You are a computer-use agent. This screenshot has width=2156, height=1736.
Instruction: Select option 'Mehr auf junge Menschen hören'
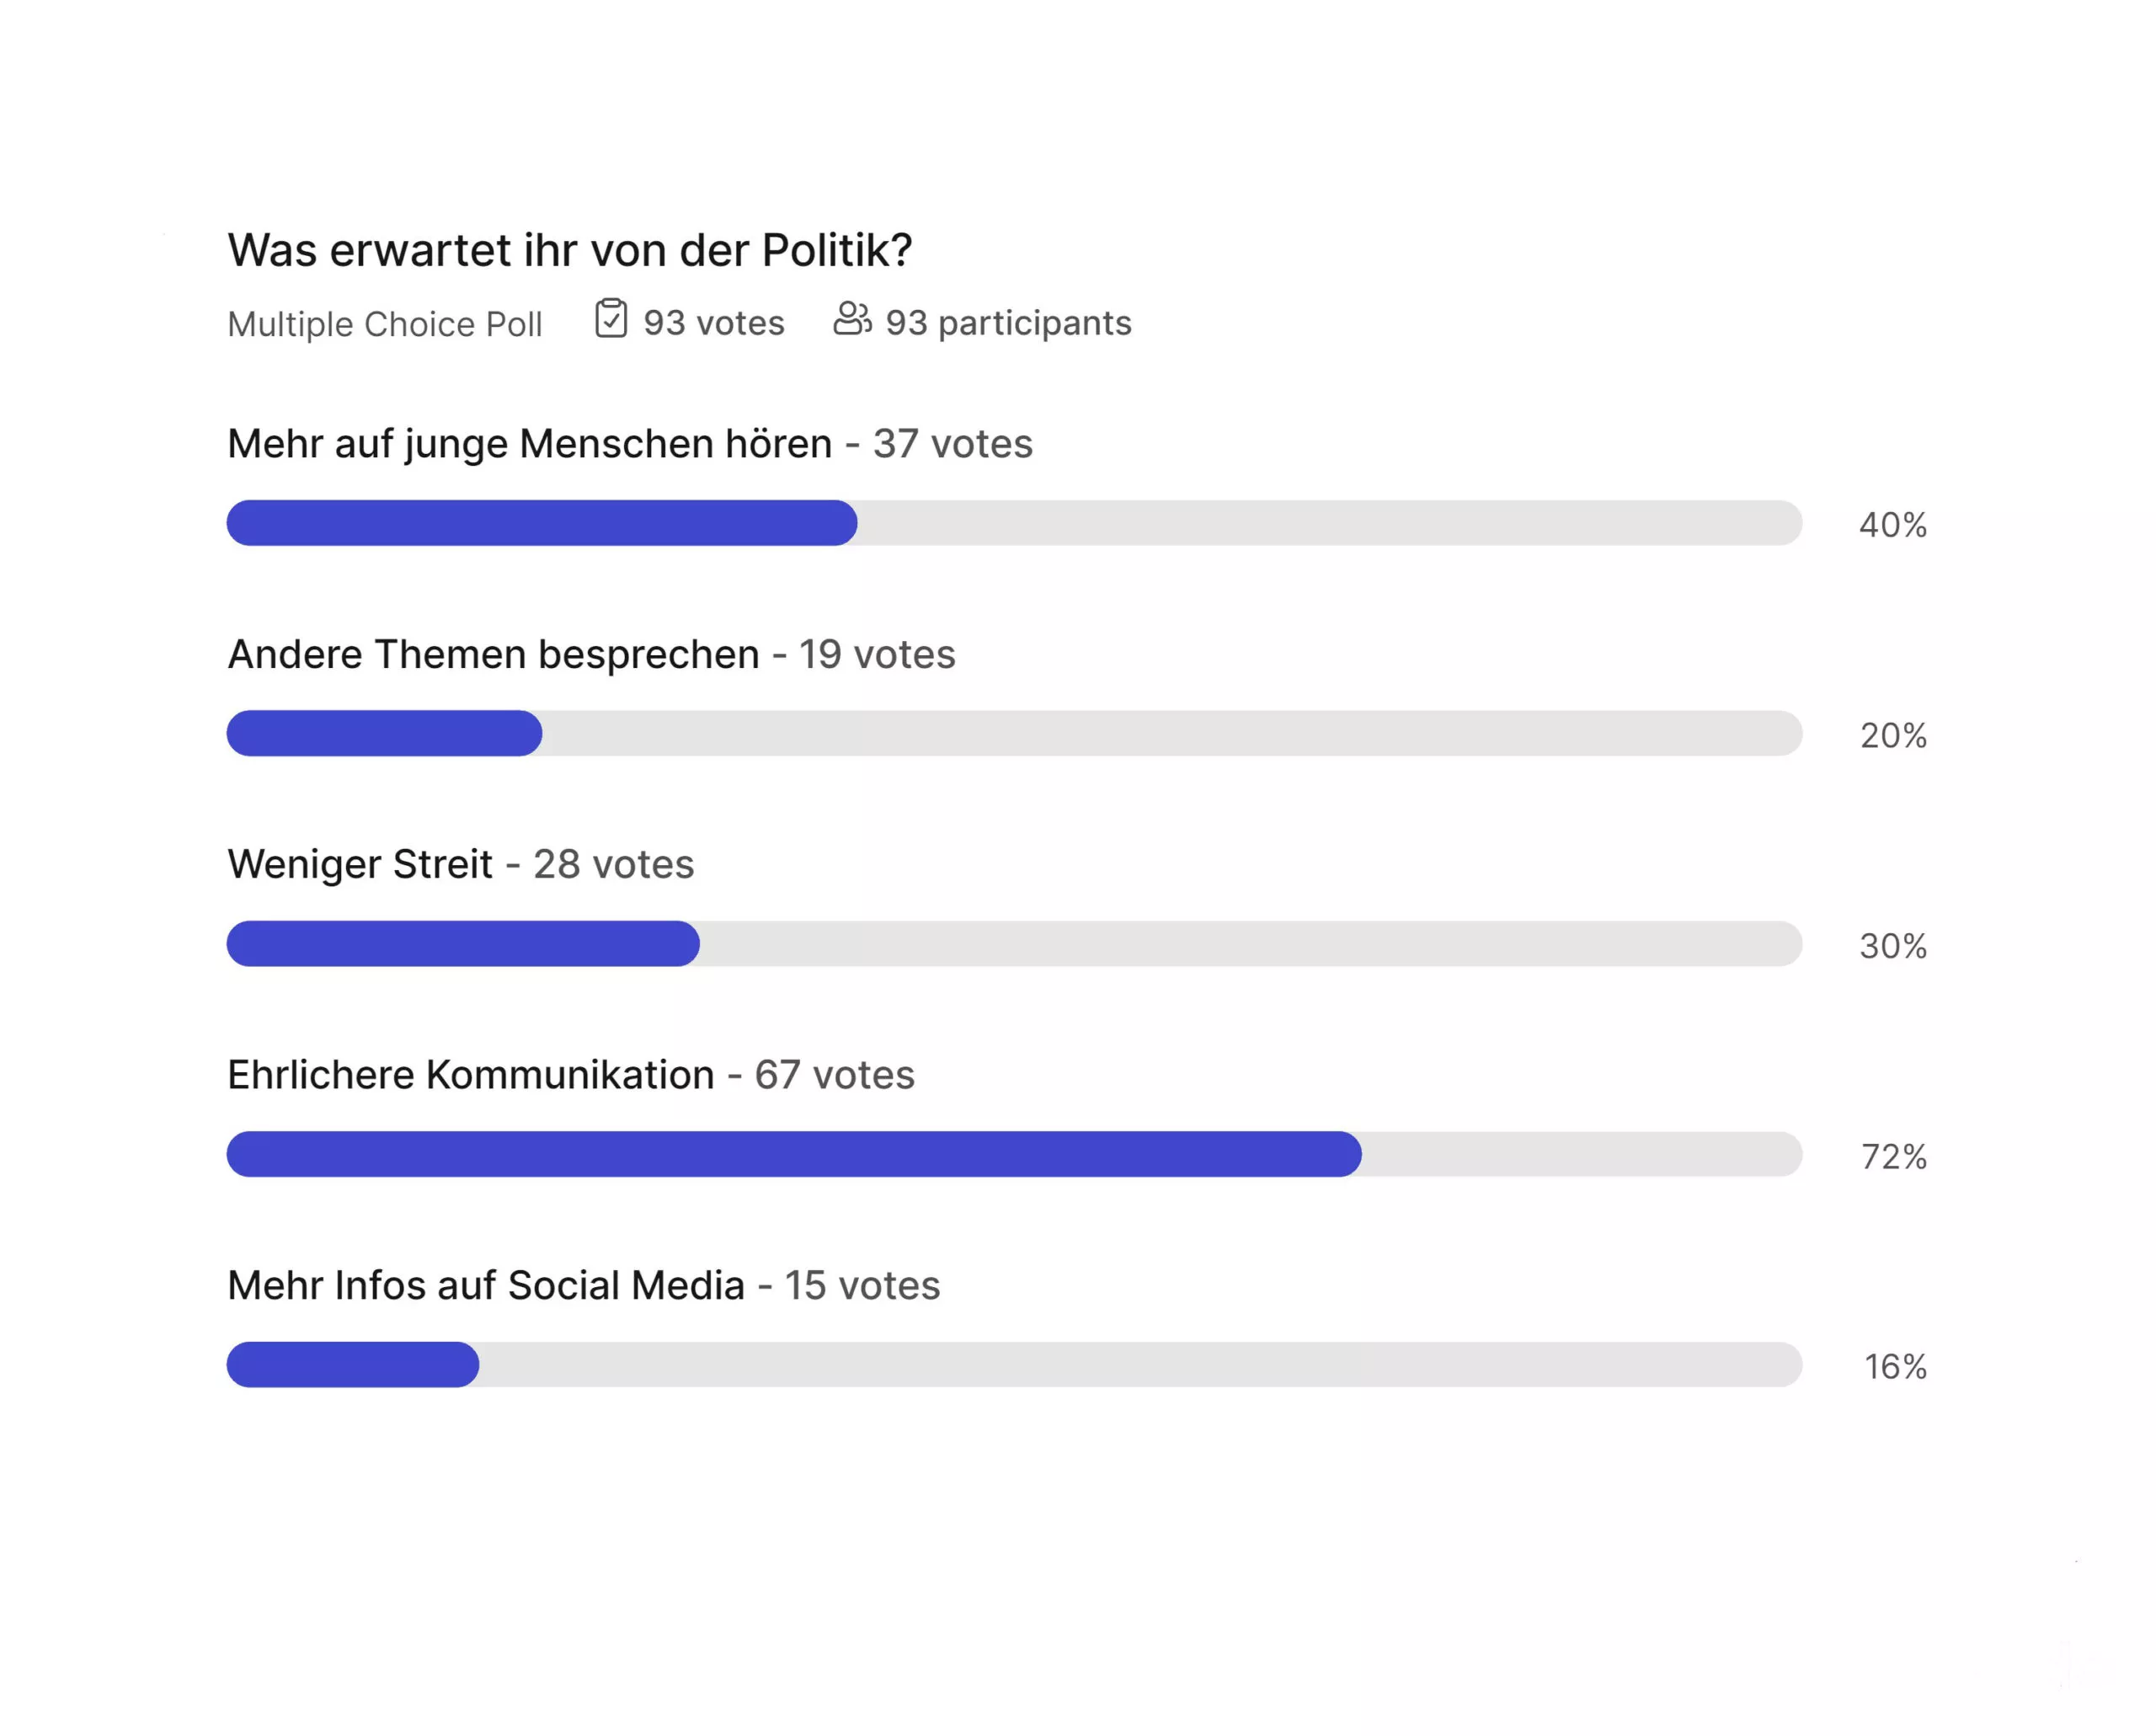(x=530, y=444)
